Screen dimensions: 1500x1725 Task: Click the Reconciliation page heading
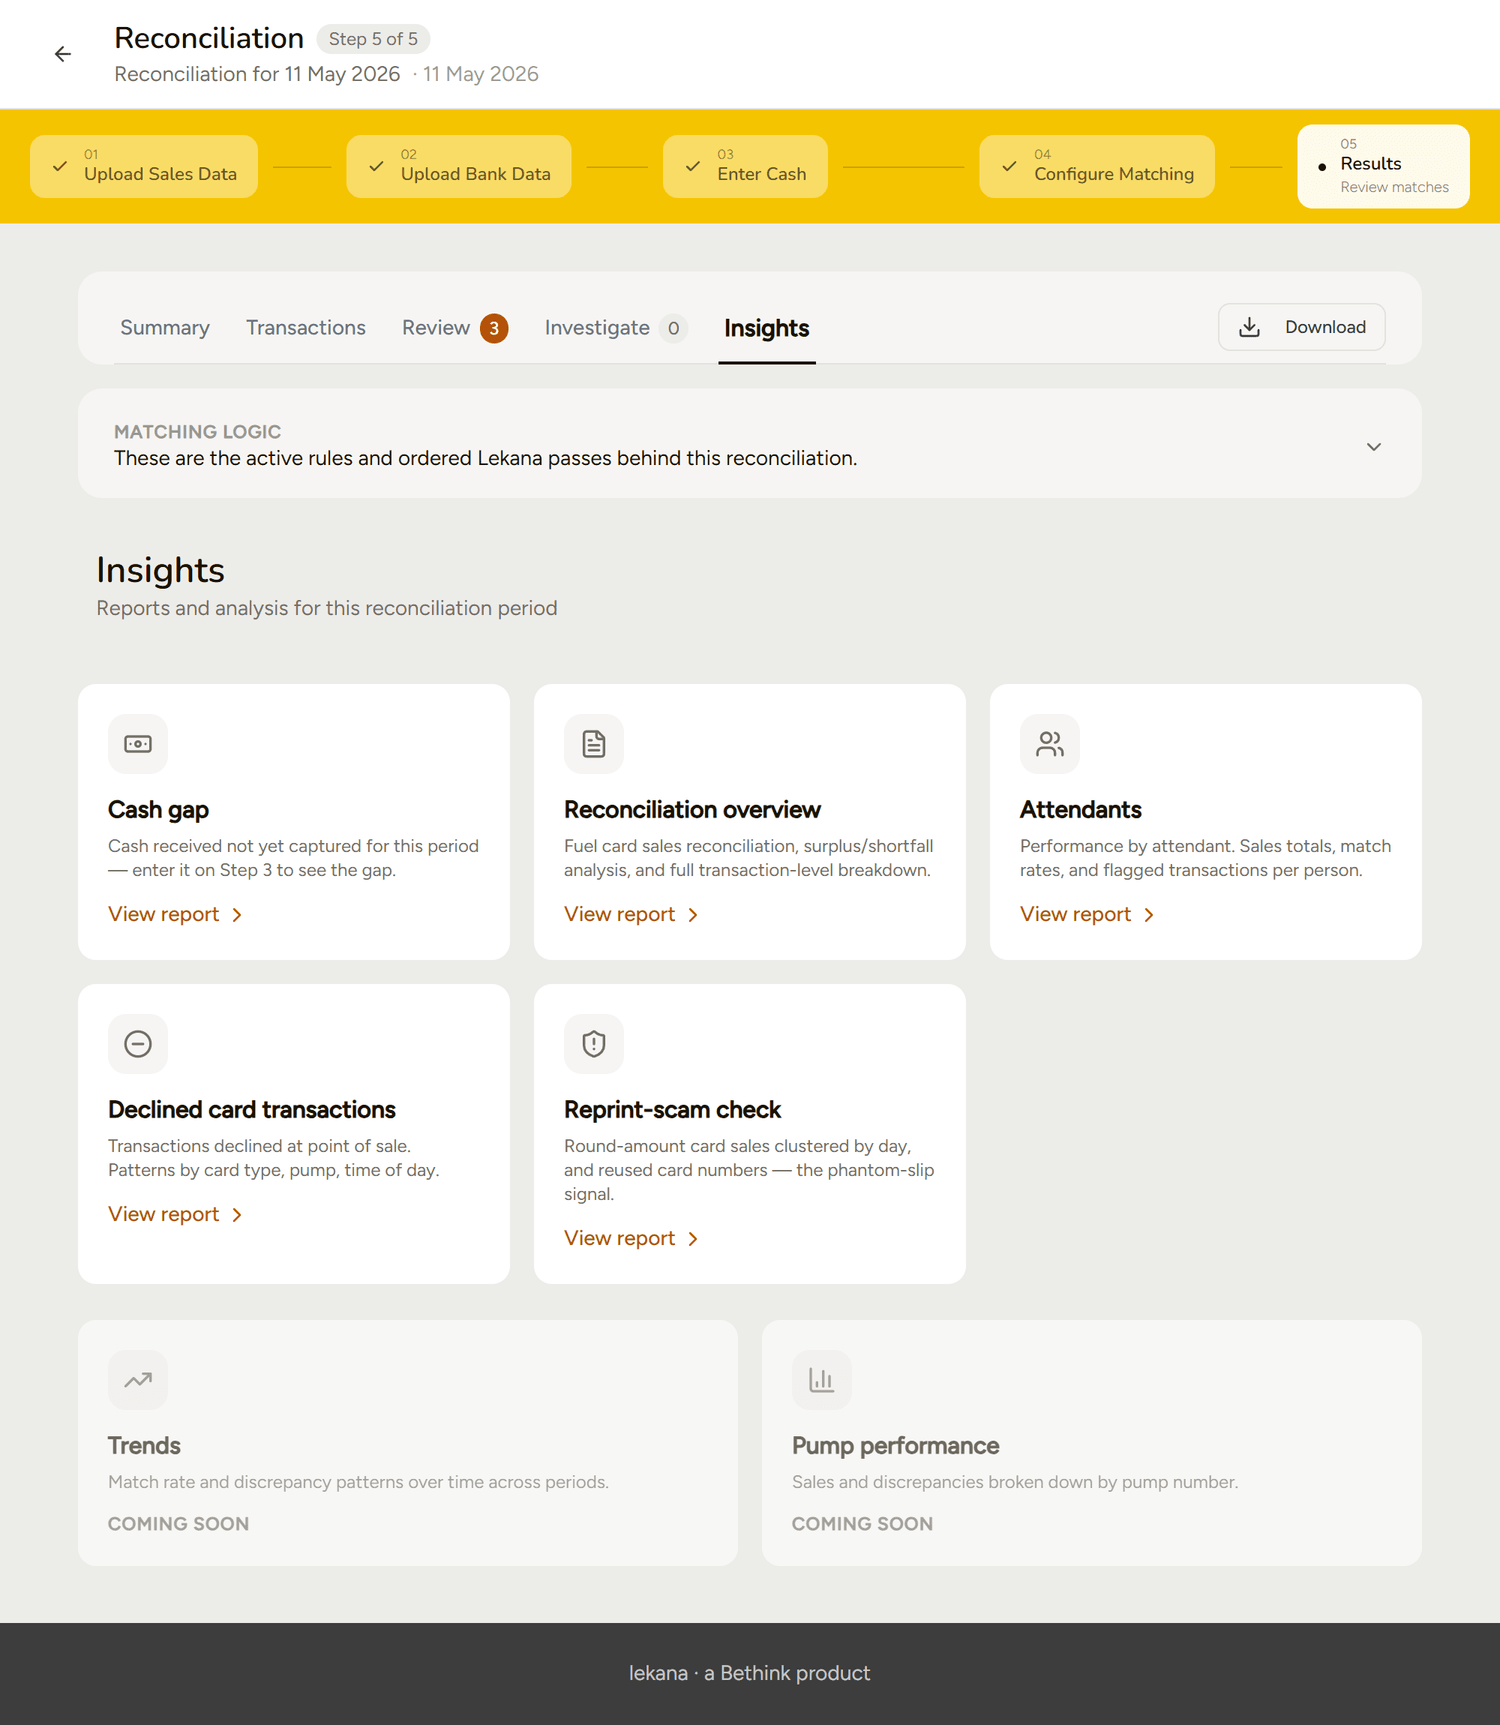[x=209, y=38]
